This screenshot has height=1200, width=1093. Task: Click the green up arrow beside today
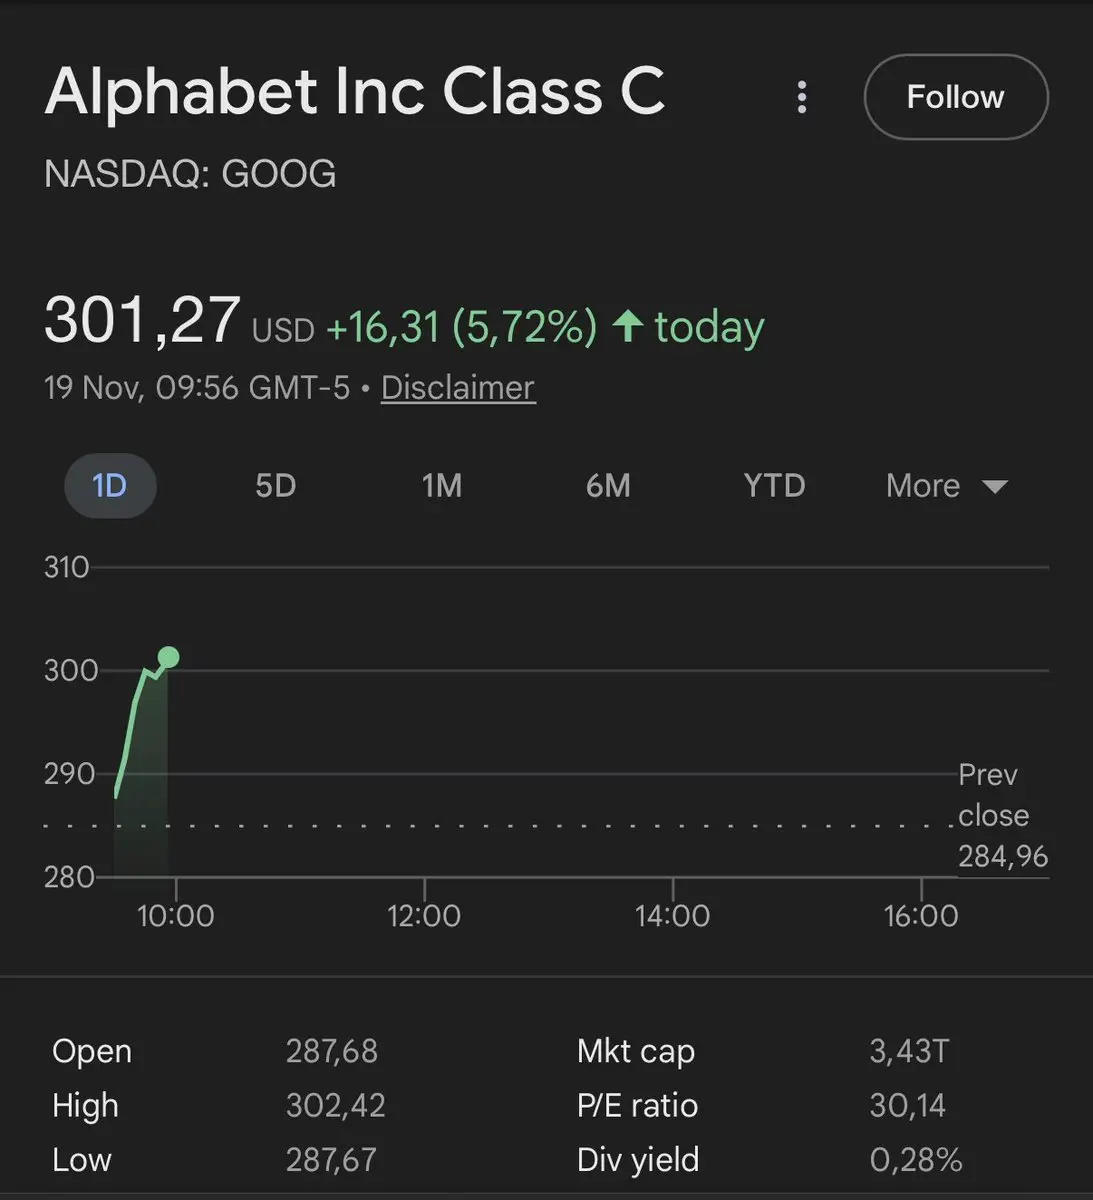(x=627, y=326)
